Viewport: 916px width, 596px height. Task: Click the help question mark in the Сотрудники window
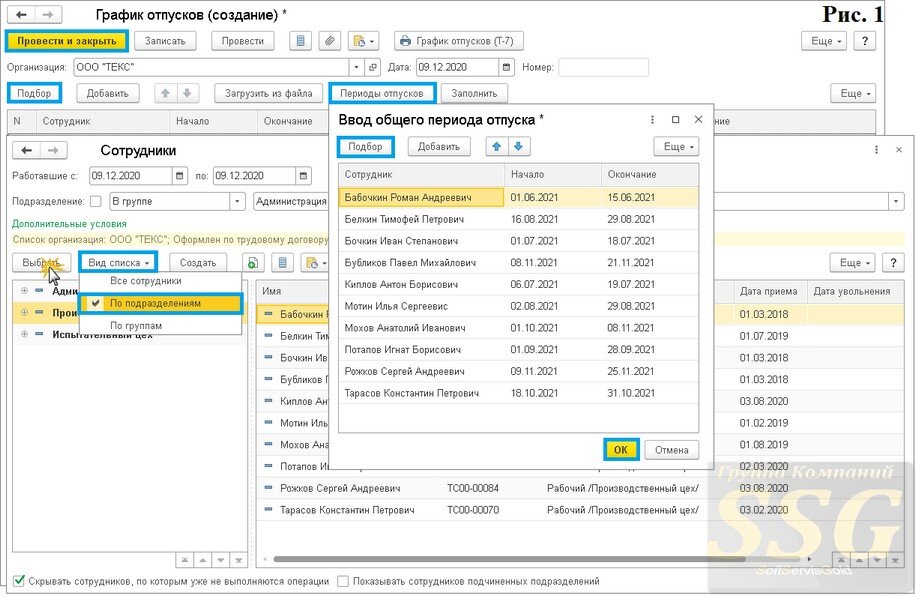coord(893,263)
